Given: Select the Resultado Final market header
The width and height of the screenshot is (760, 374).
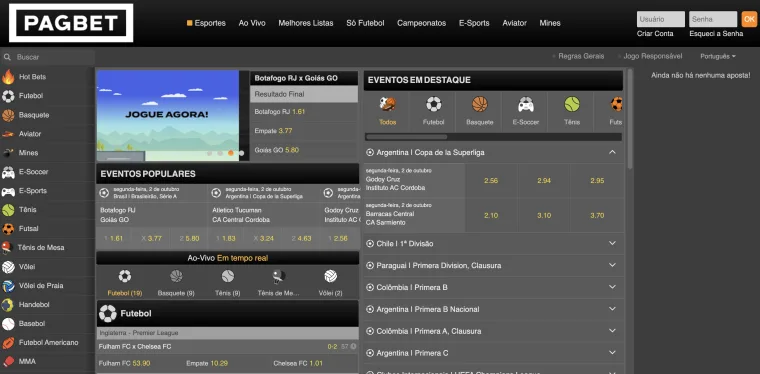Looking at the screenshot, I should tap(304, 94).
